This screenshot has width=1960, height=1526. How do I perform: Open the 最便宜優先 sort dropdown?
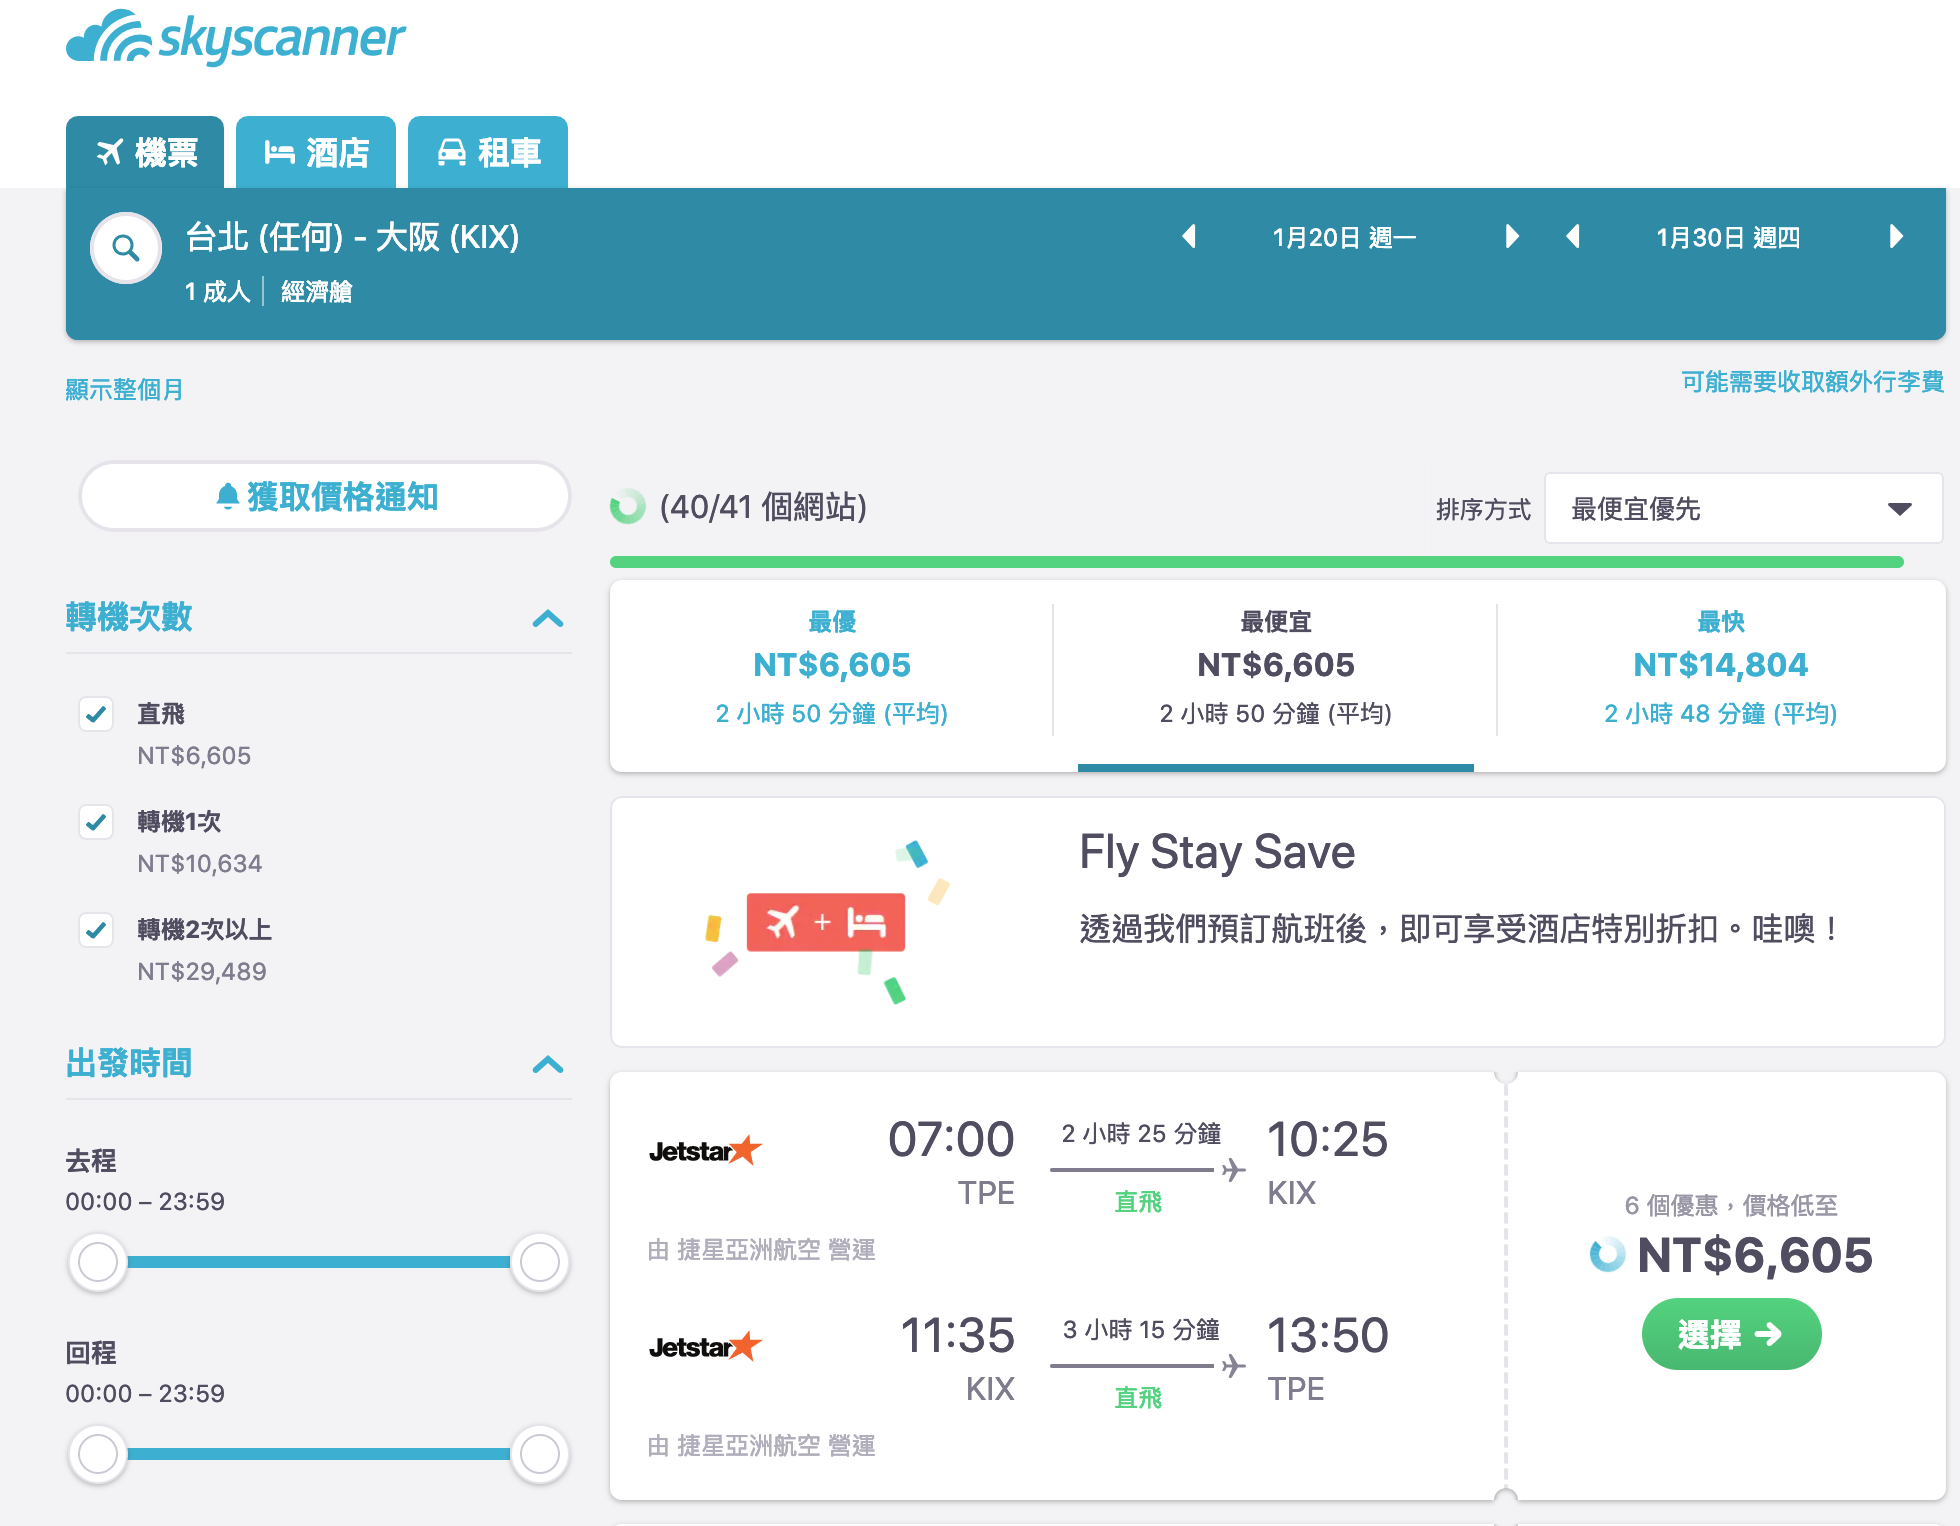tap(1743, 509)
